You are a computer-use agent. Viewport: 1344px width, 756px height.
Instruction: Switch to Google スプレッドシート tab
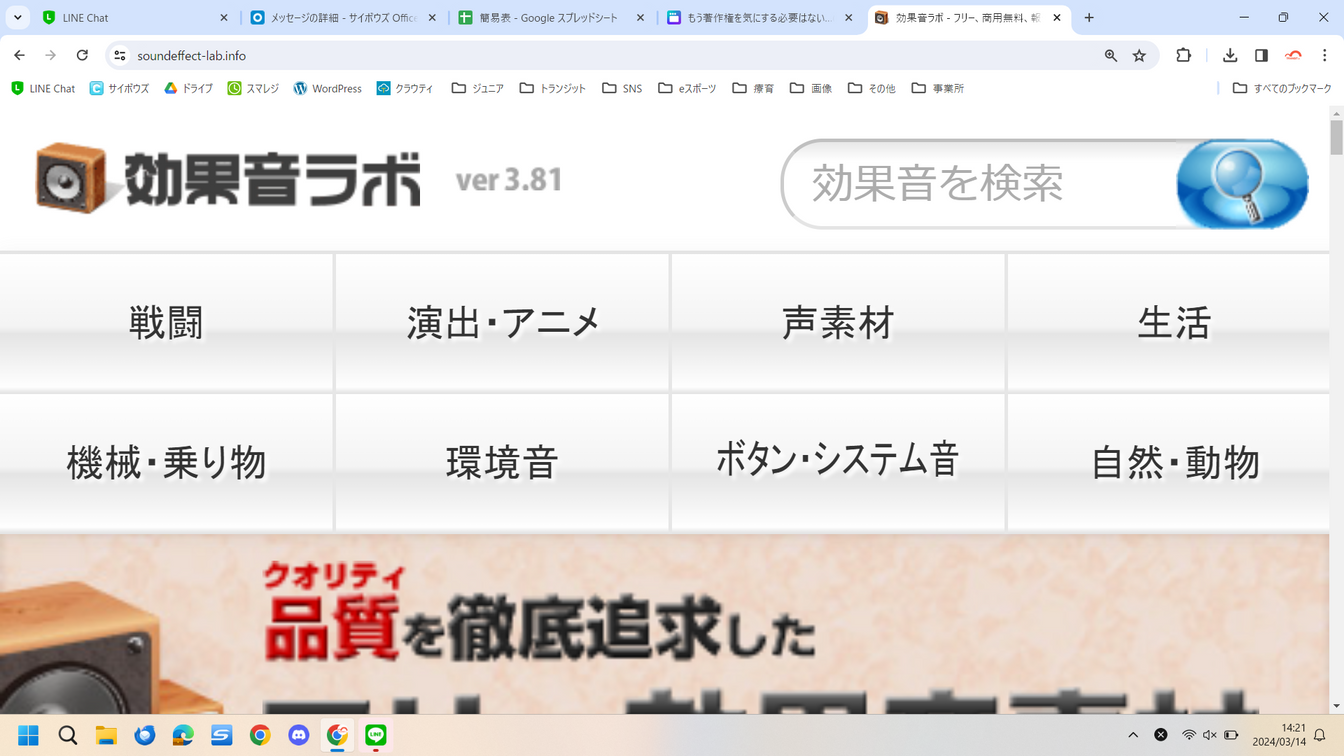(x=550, y=18)
